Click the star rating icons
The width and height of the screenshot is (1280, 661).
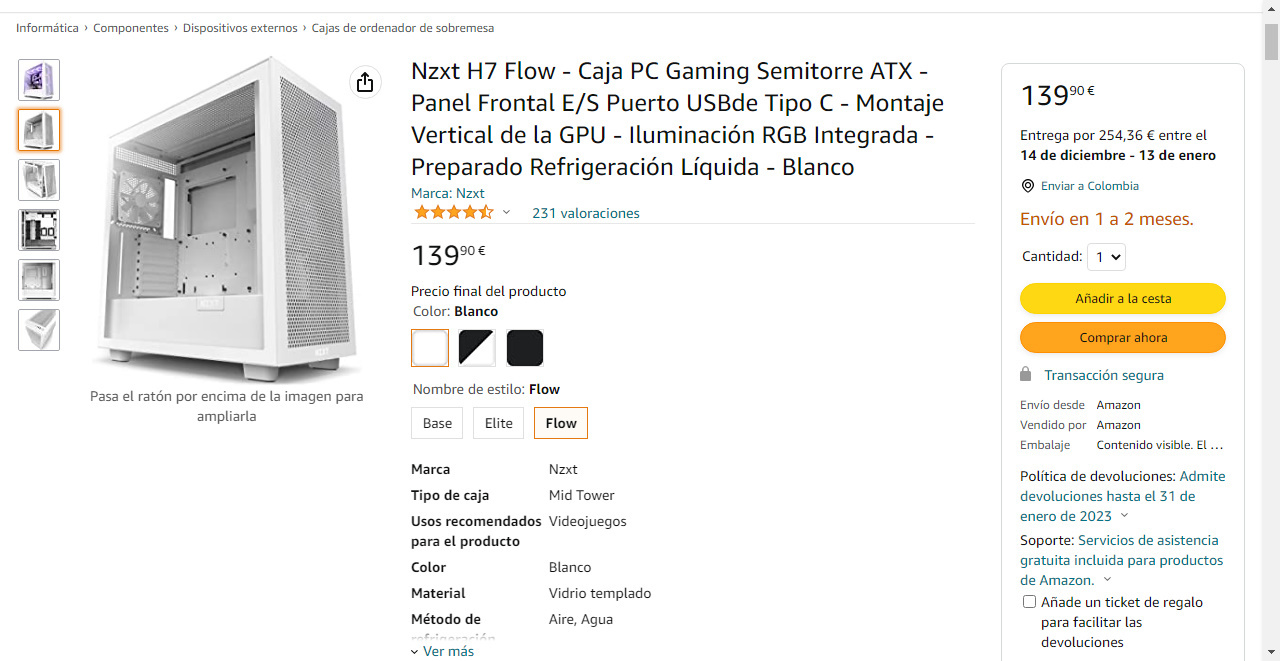click(x=453, y=212)
